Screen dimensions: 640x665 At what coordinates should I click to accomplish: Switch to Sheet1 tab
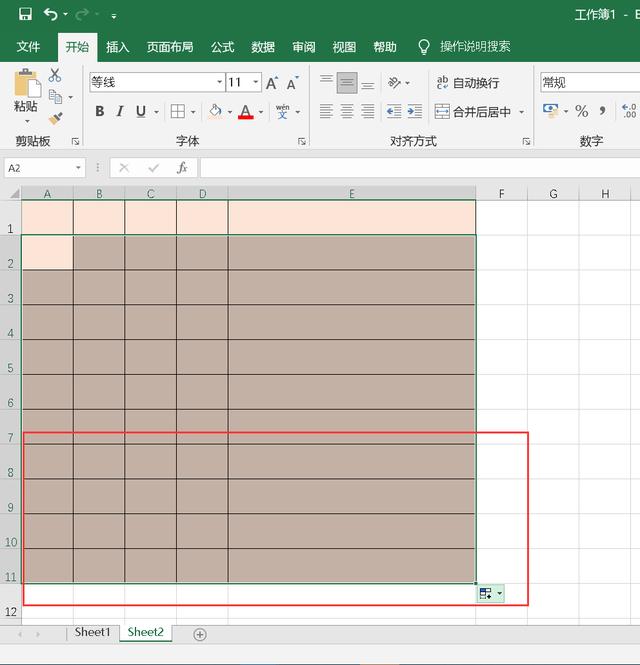(92, 632)
